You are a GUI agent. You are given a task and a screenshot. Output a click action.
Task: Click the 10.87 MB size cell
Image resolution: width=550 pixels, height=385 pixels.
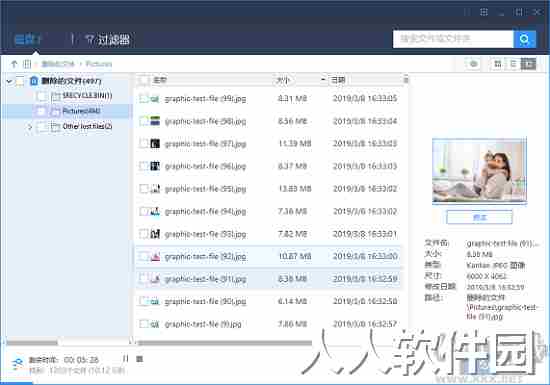pos(295,257)
